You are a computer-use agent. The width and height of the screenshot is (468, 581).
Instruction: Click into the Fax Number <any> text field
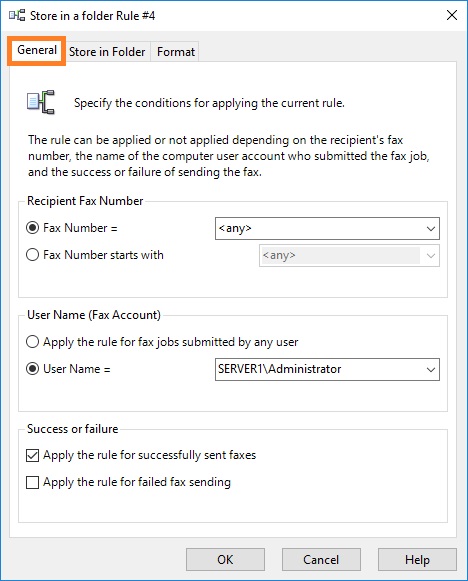click(319, 229)
